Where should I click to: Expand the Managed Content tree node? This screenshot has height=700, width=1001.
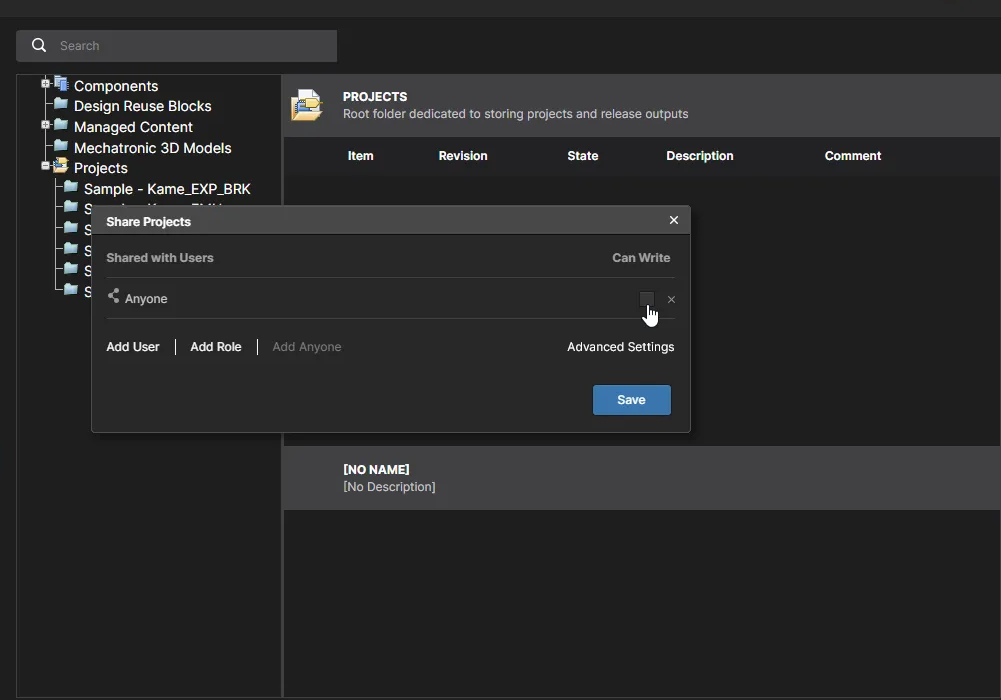45,125
